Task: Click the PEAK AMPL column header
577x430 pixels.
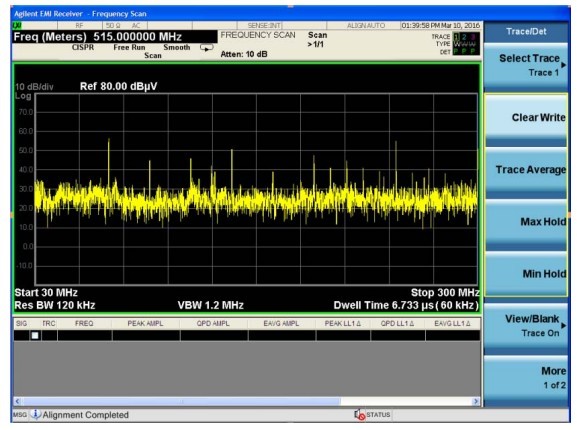Action: (x=145, y=323)
